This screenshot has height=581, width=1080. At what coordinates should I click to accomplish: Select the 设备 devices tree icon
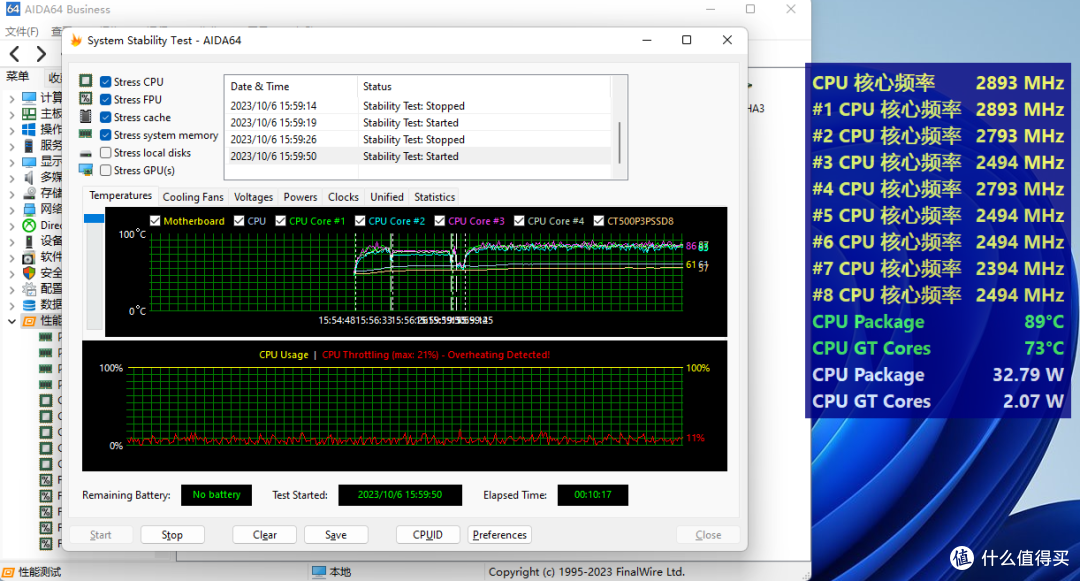29,241
